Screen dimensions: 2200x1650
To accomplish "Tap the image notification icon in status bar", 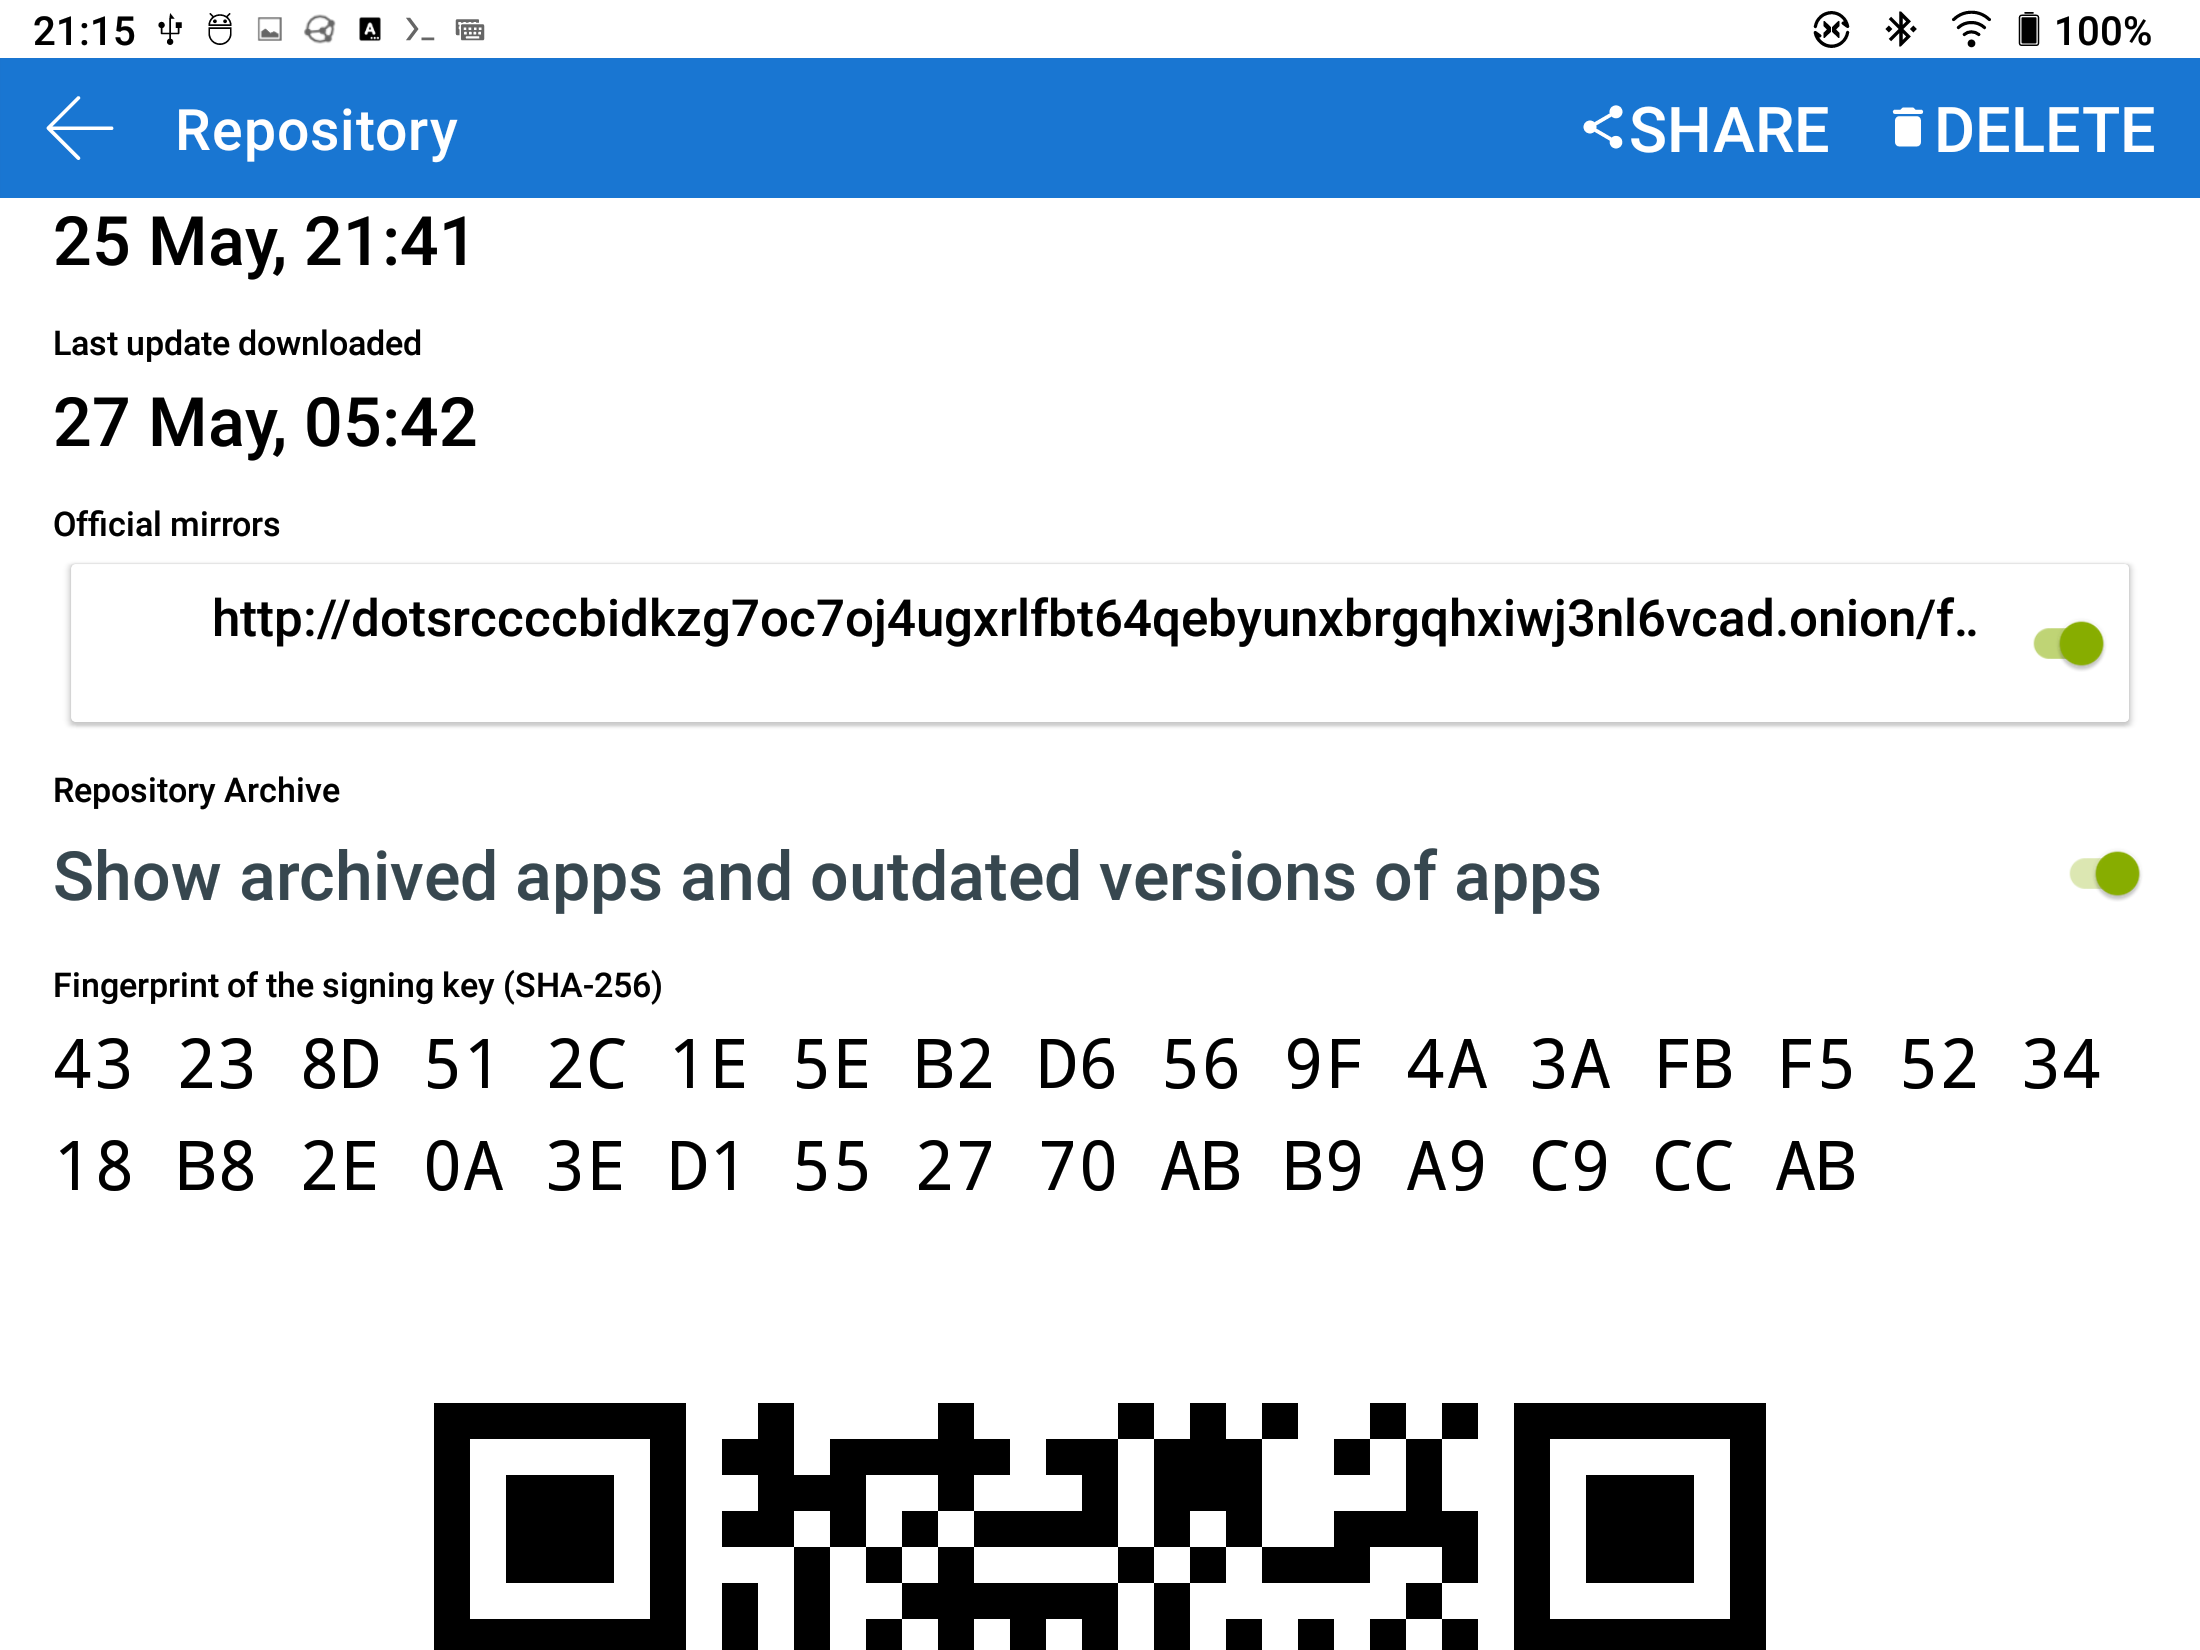I will (270, 30).
